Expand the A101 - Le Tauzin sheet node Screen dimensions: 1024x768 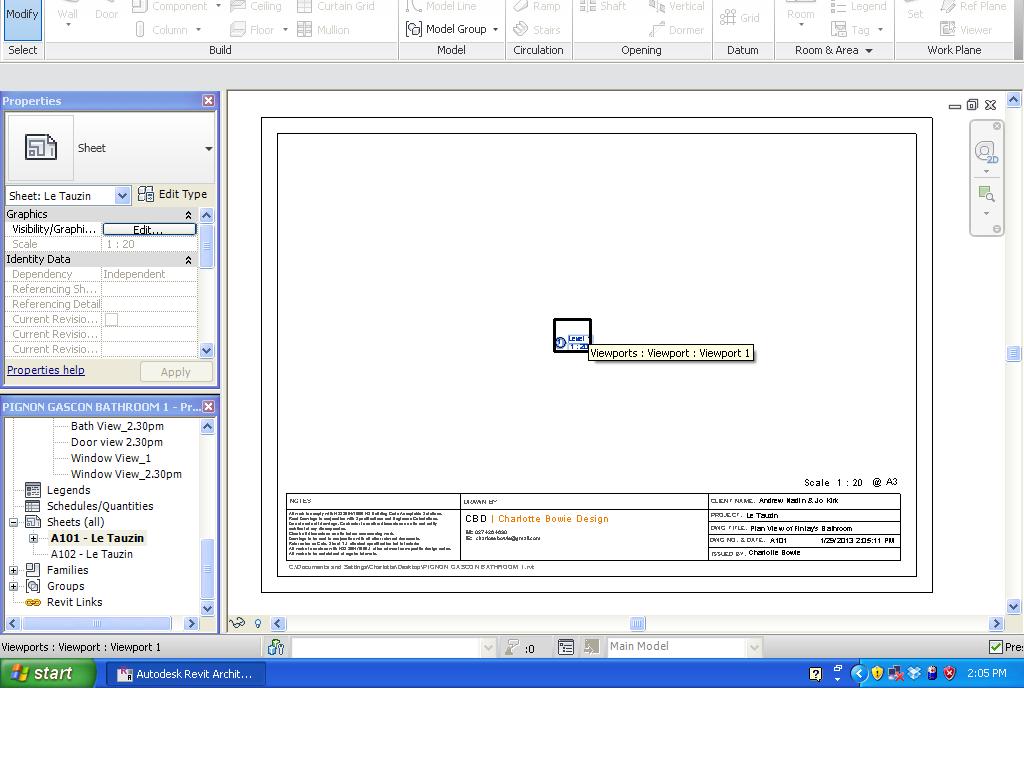(33, 538)
